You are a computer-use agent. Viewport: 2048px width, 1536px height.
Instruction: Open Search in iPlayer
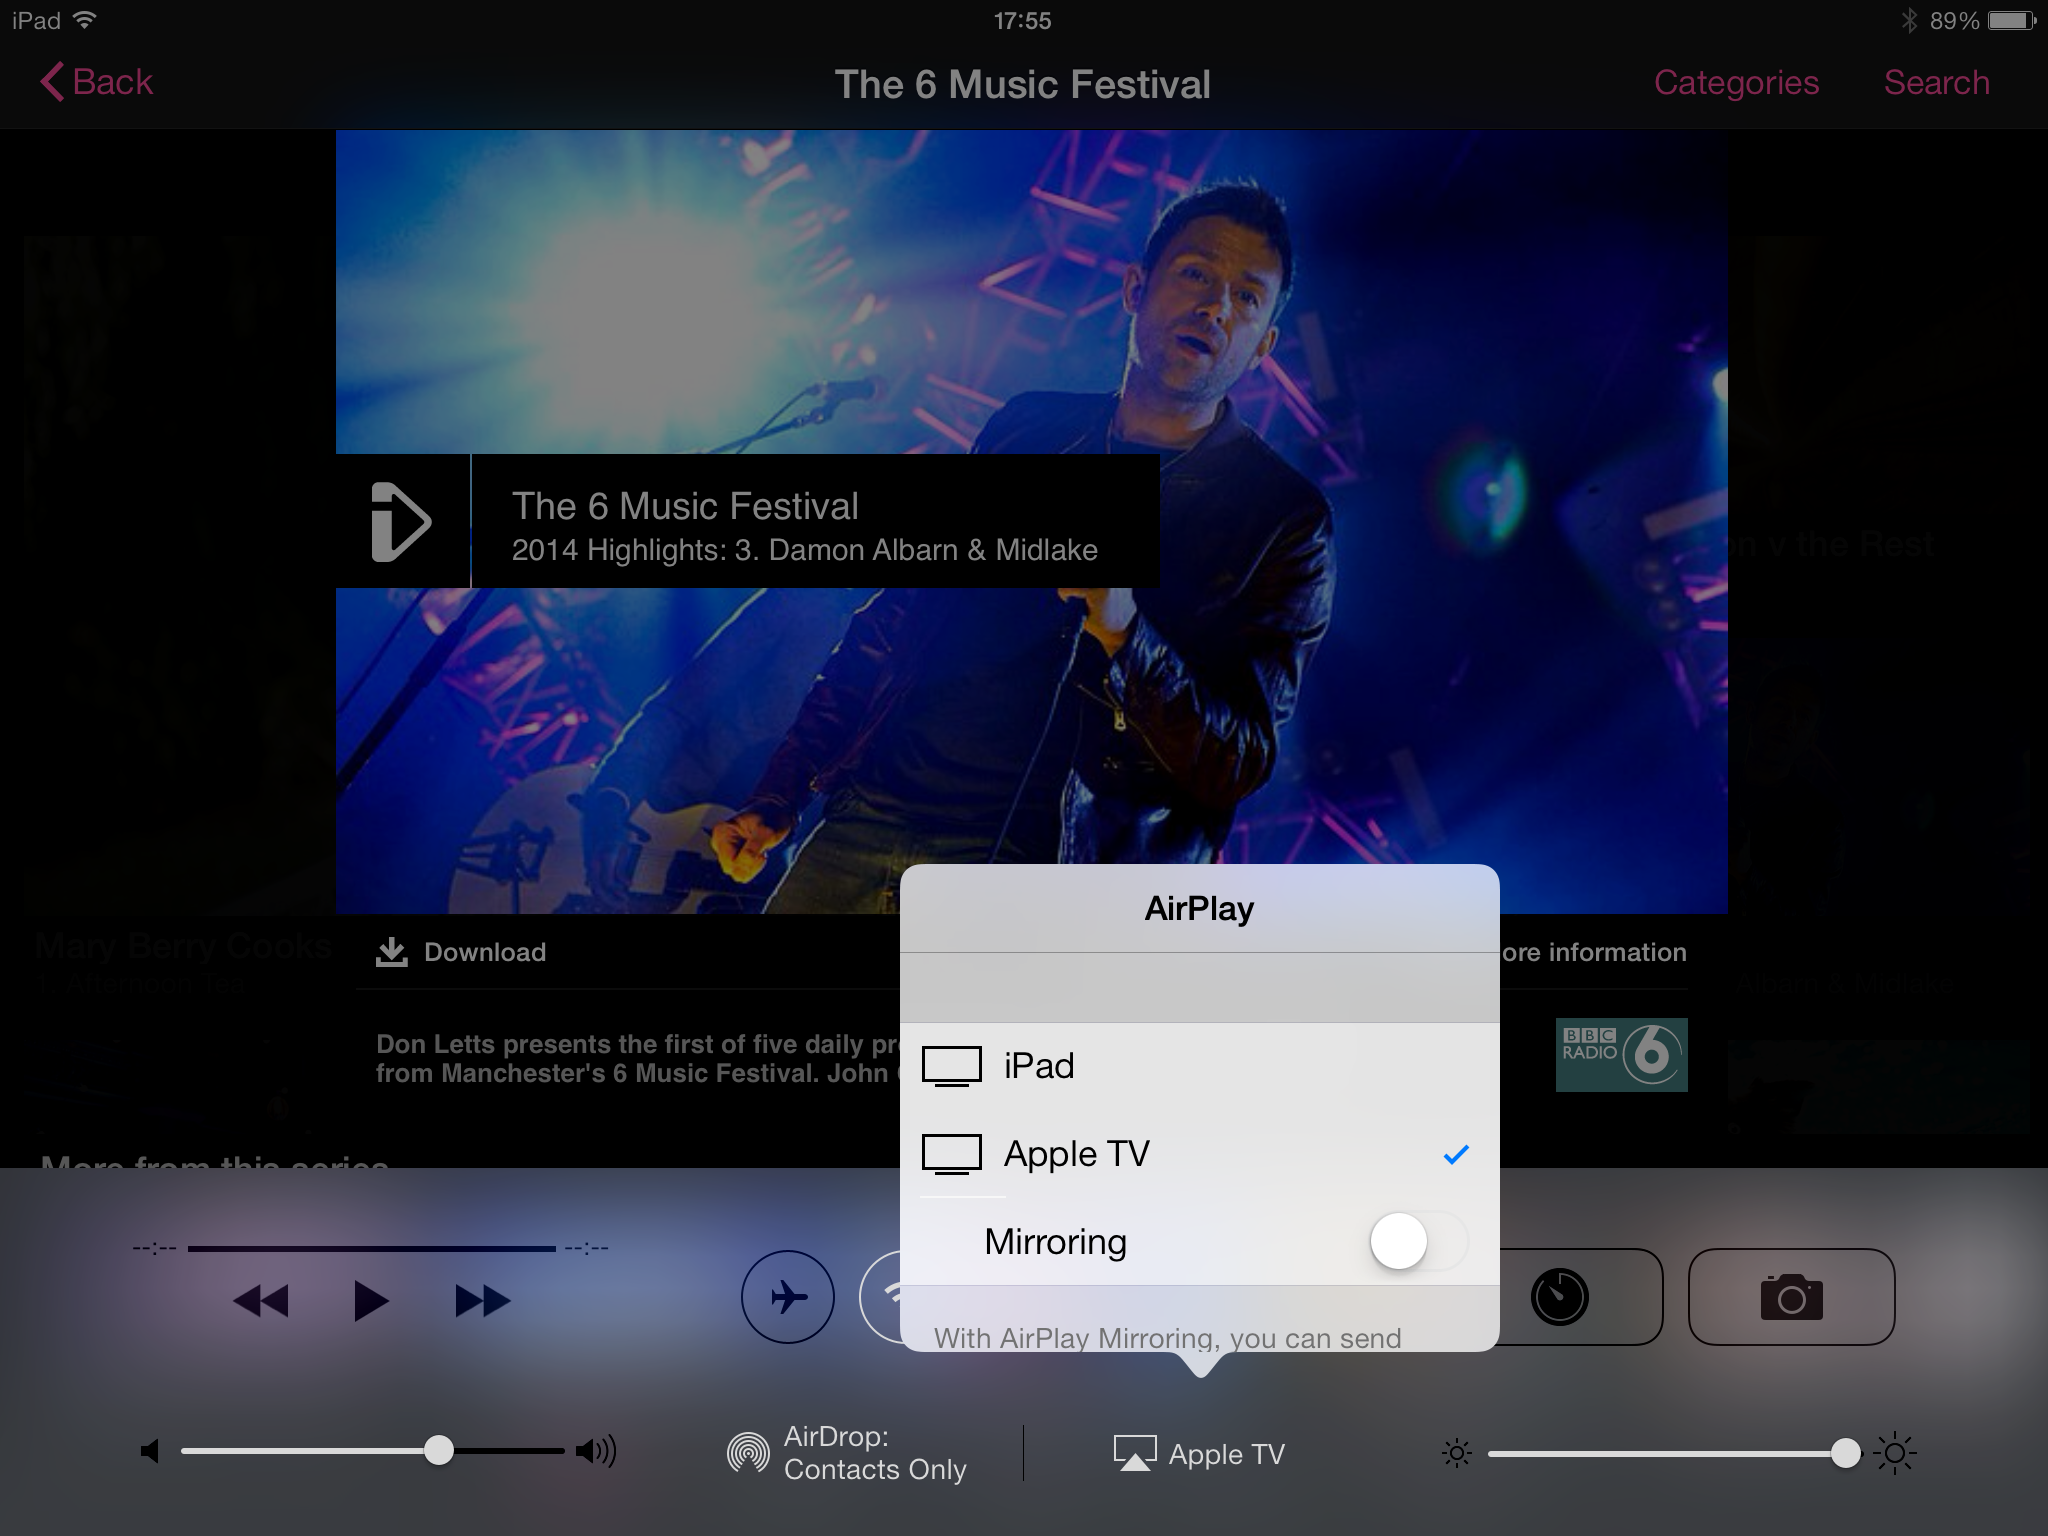coord(1937,82)
